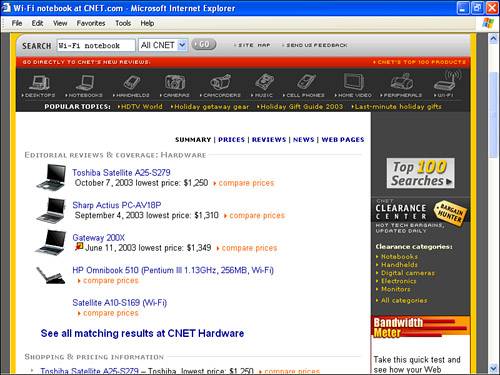This screenshot has height=375, width=500.
Task: Open the All CNET search scope dropdown
Action: click(x=163, y=45)
